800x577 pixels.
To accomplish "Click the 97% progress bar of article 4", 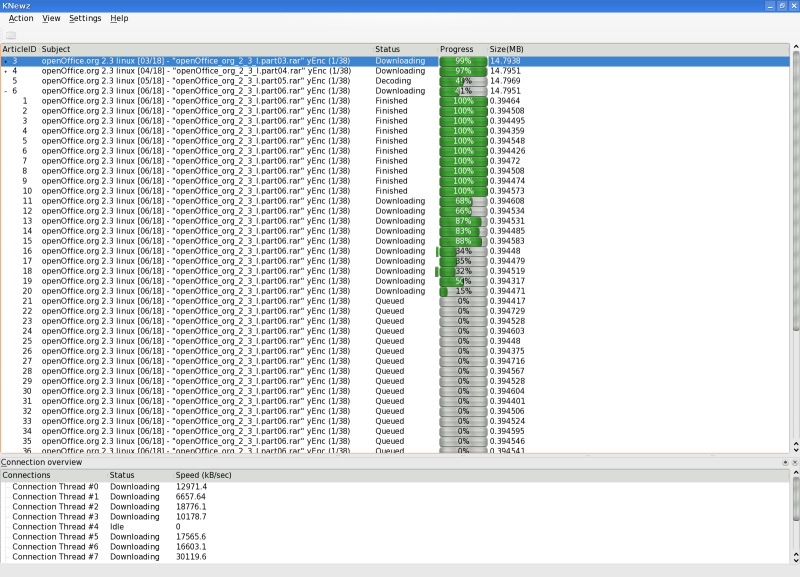I will [x=463, y=71].
